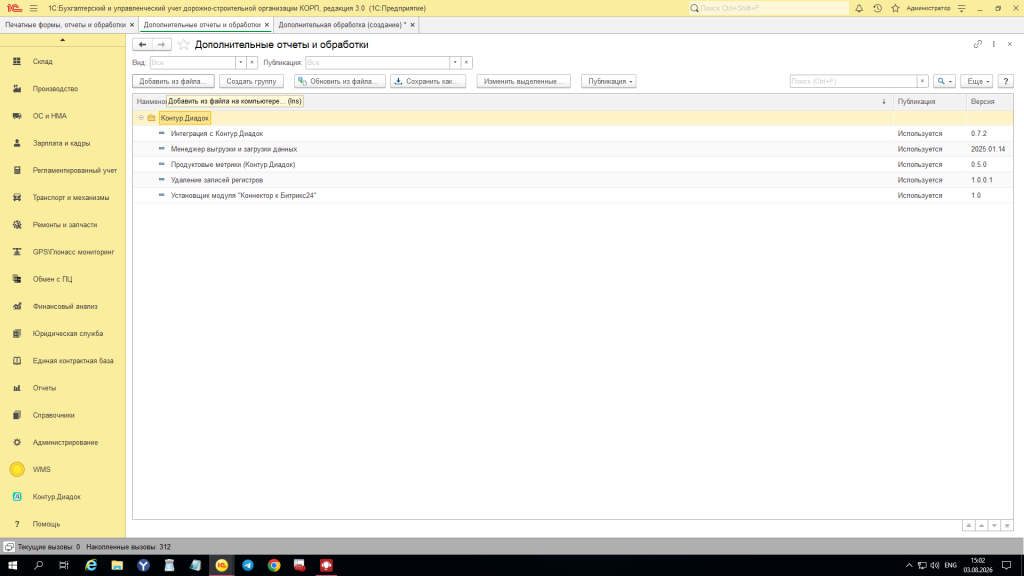Open Telegram from the taskbar
Viewport: 1024px width, 576px height.
[248, 566]
